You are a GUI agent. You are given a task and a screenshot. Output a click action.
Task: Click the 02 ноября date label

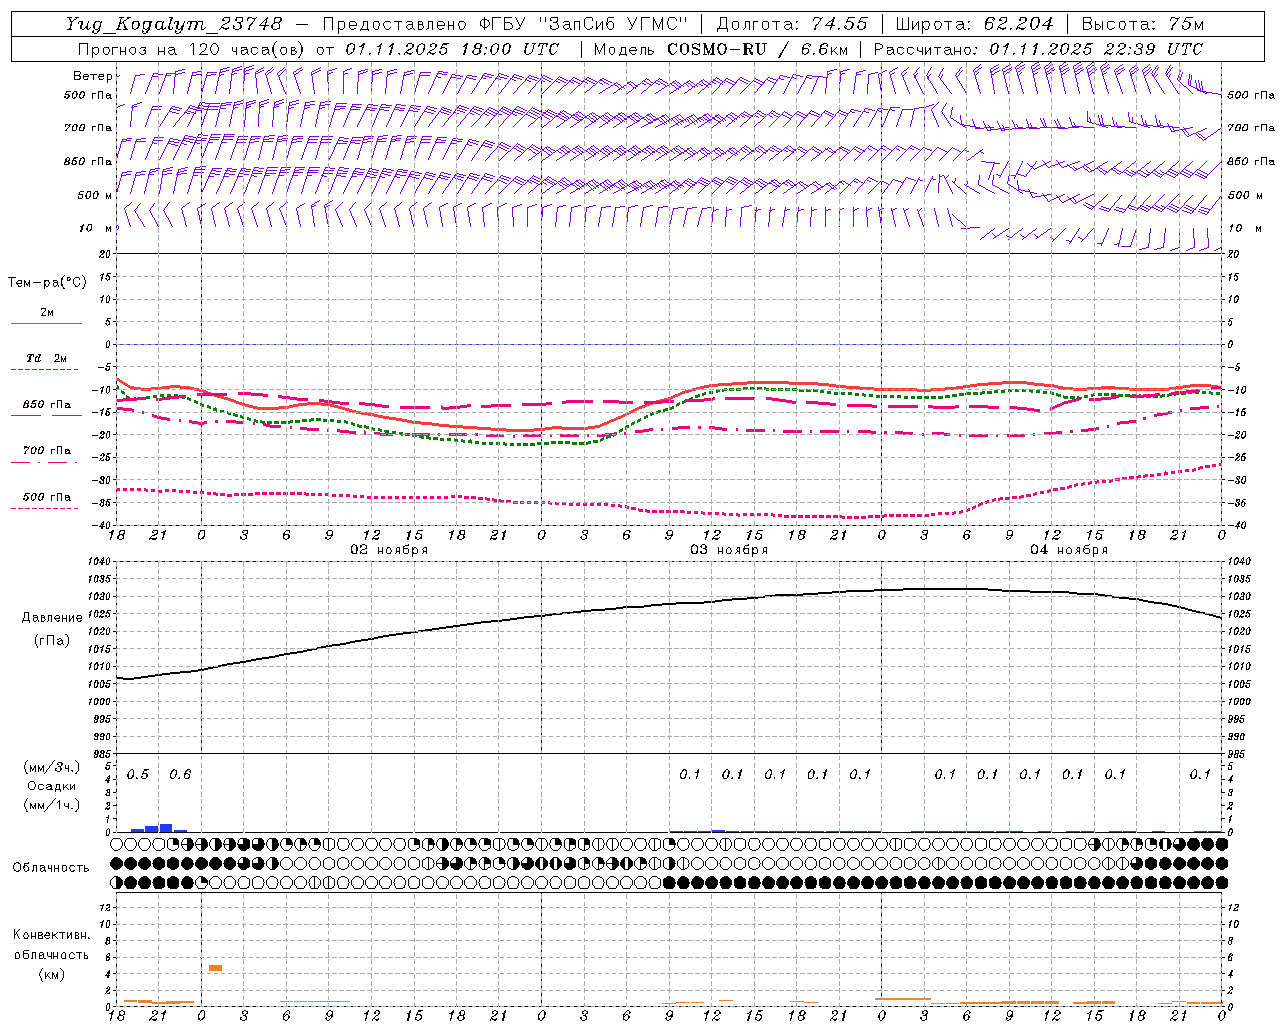coord(388,550)
